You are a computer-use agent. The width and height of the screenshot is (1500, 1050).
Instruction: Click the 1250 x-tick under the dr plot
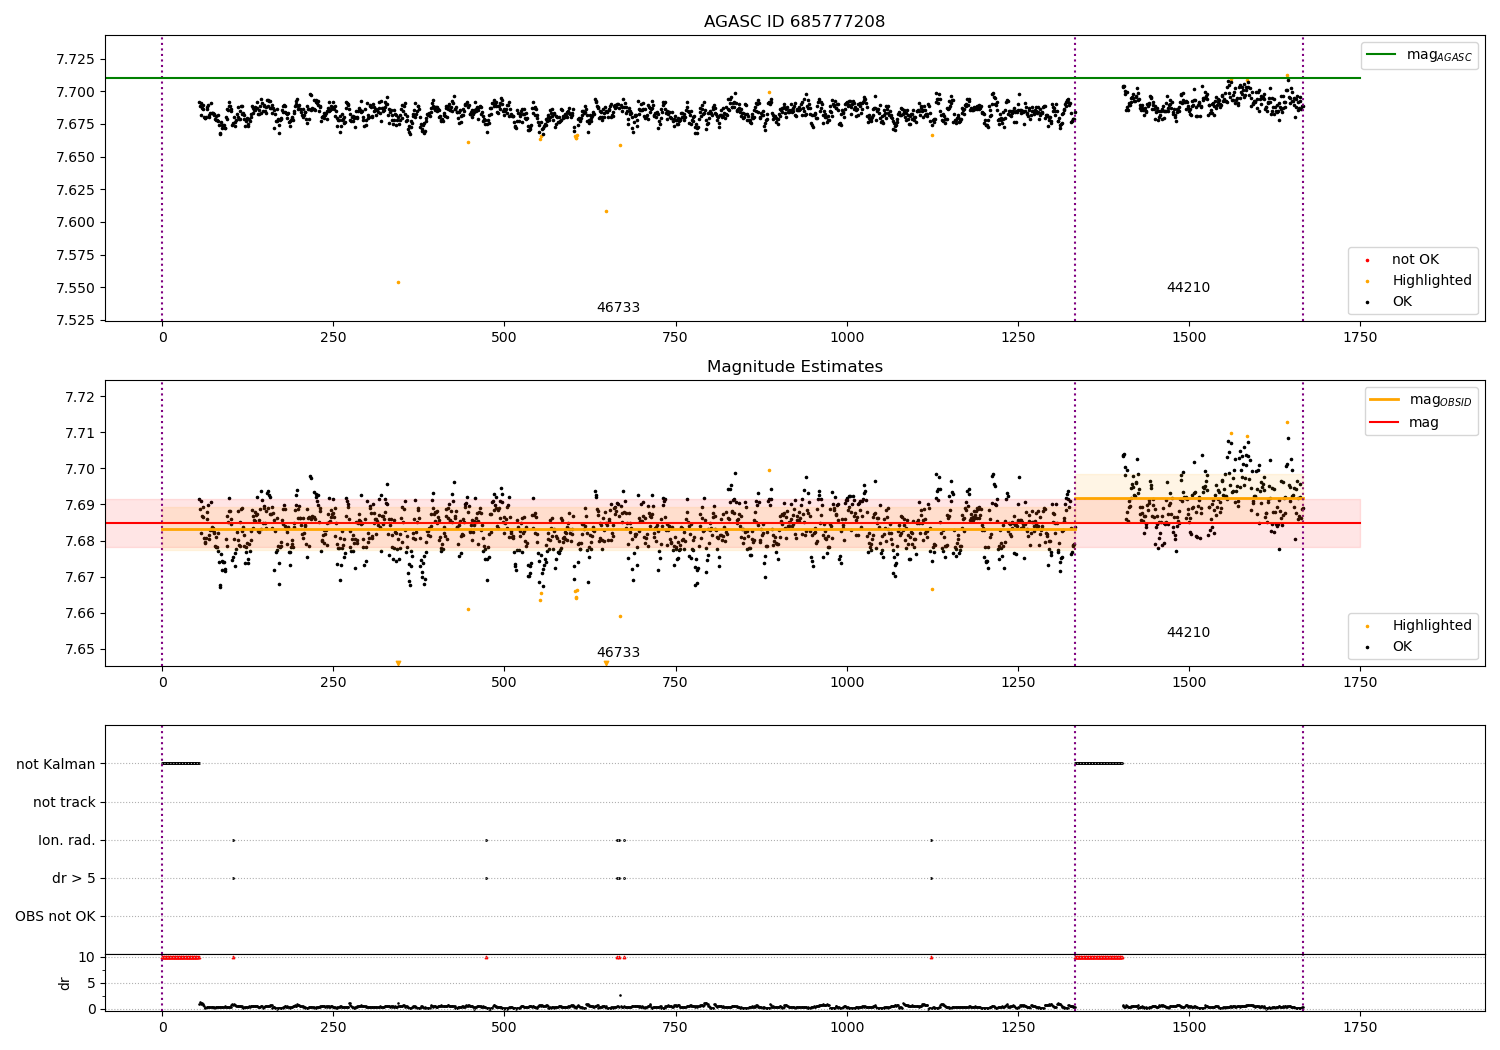[1017, 1027]
